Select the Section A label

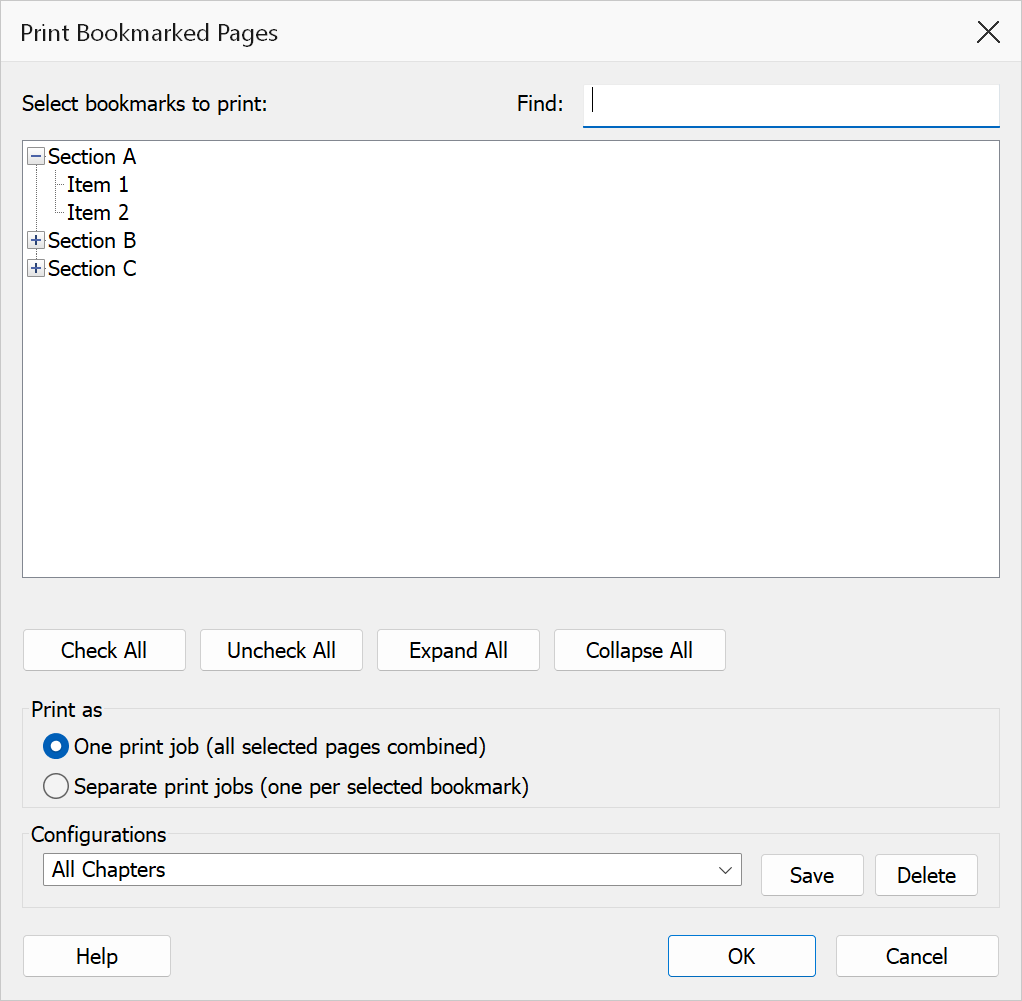(x=92, y=156)
